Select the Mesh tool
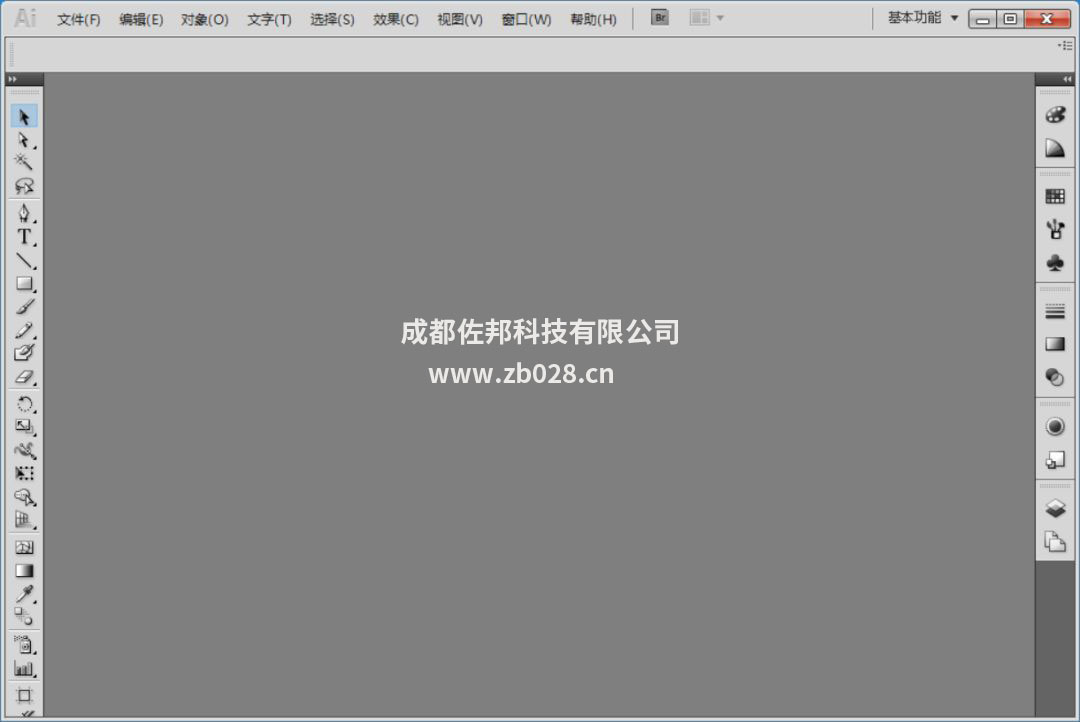1080x722 pixels. click(24, 548)
